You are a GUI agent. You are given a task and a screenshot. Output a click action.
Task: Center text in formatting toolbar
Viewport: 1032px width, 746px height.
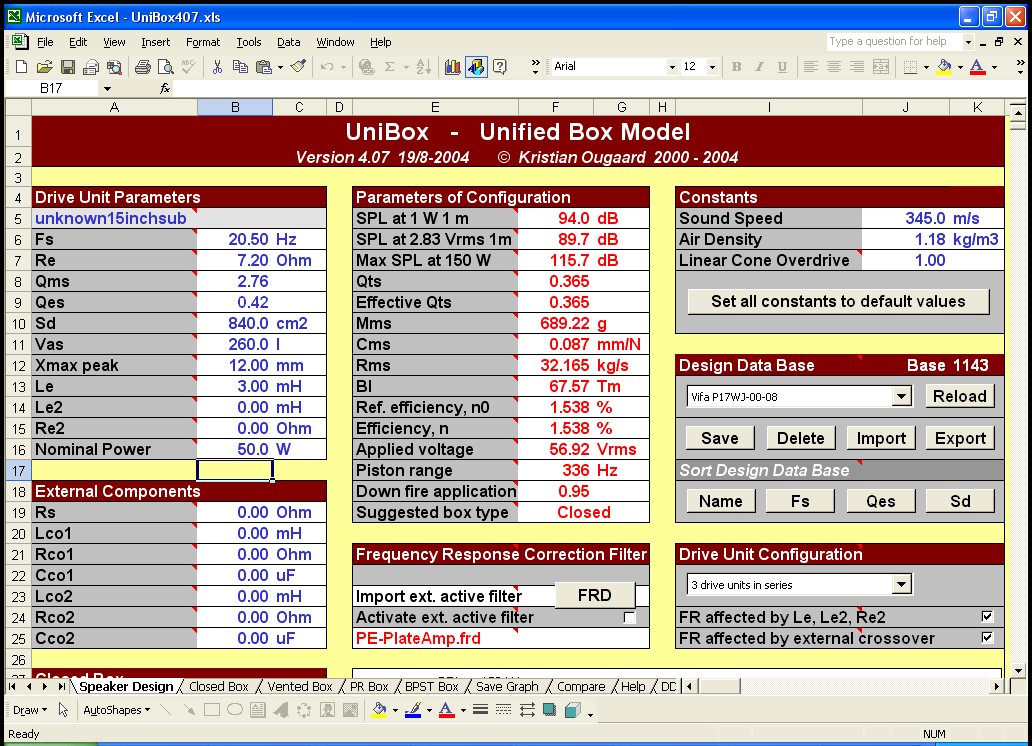[834, 67]
